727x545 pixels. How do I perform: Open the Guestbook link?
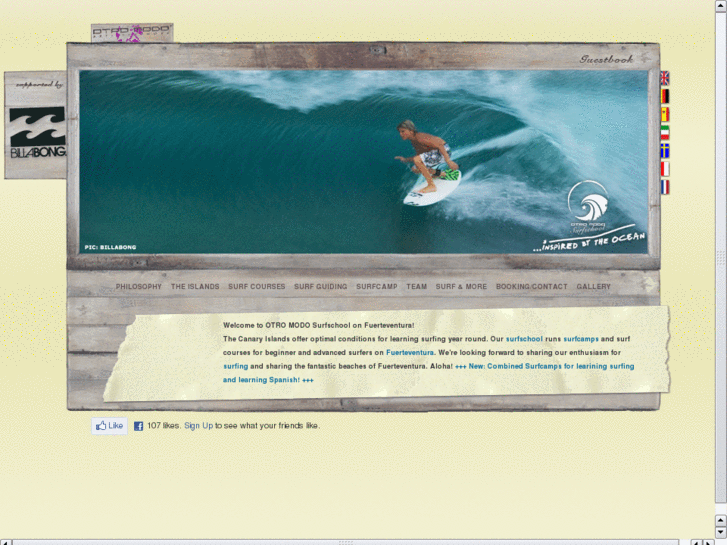[606, 59]
